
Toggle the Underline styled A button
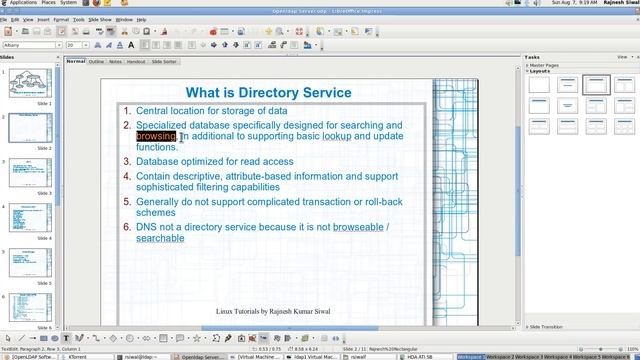click(120, 45)
